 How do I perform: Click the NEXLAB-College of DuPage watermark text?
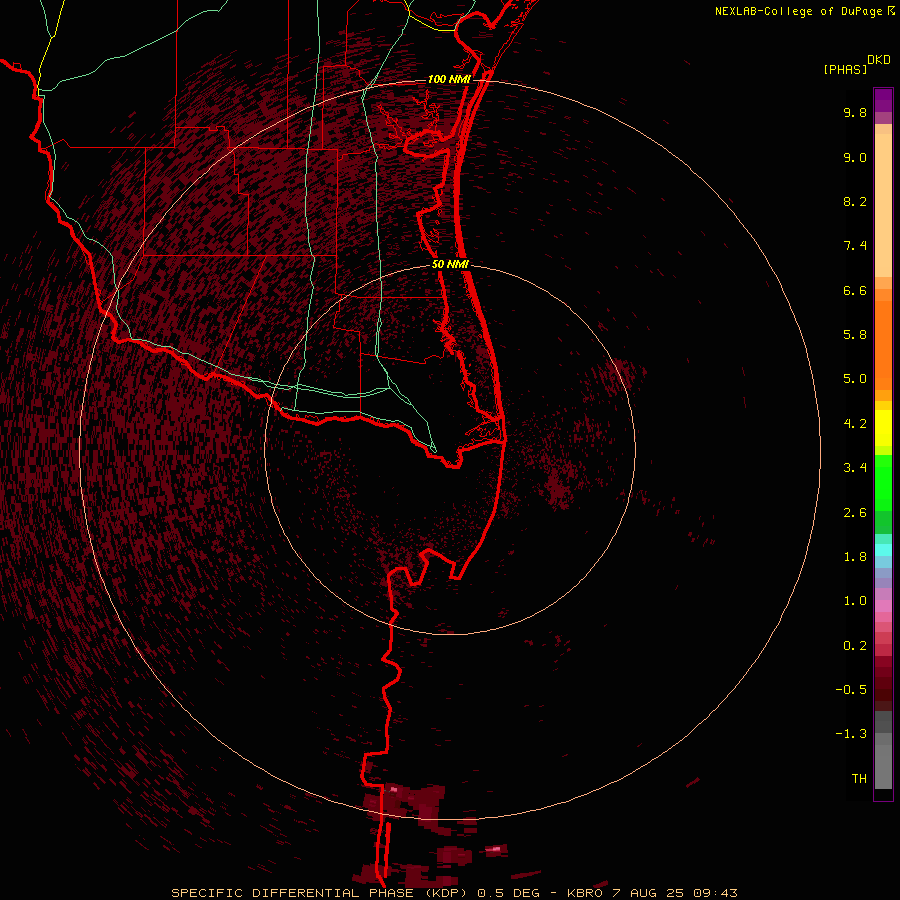(x=804, y=11)
